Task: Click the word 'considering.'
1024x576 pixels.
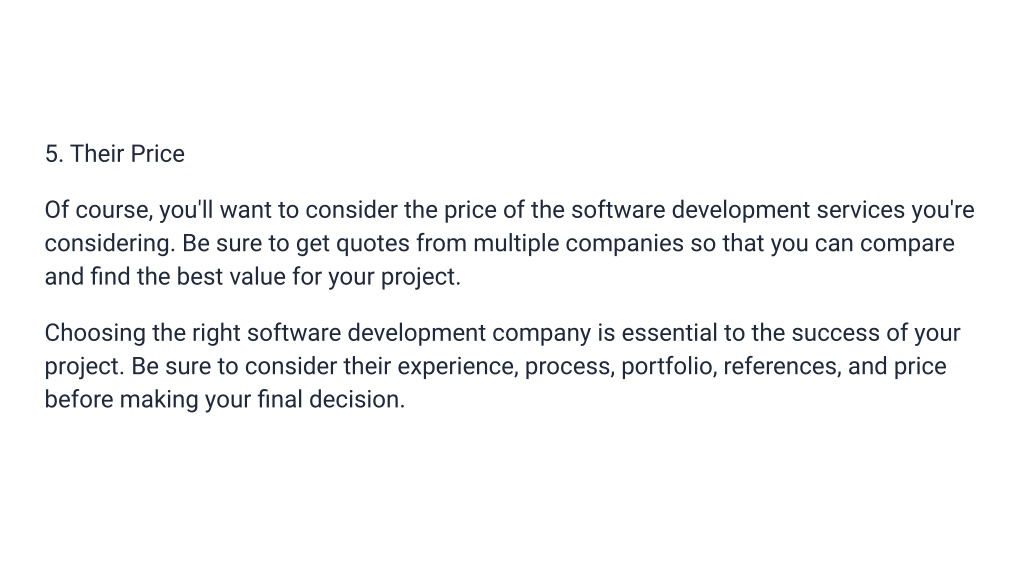Action: (110, 244)
